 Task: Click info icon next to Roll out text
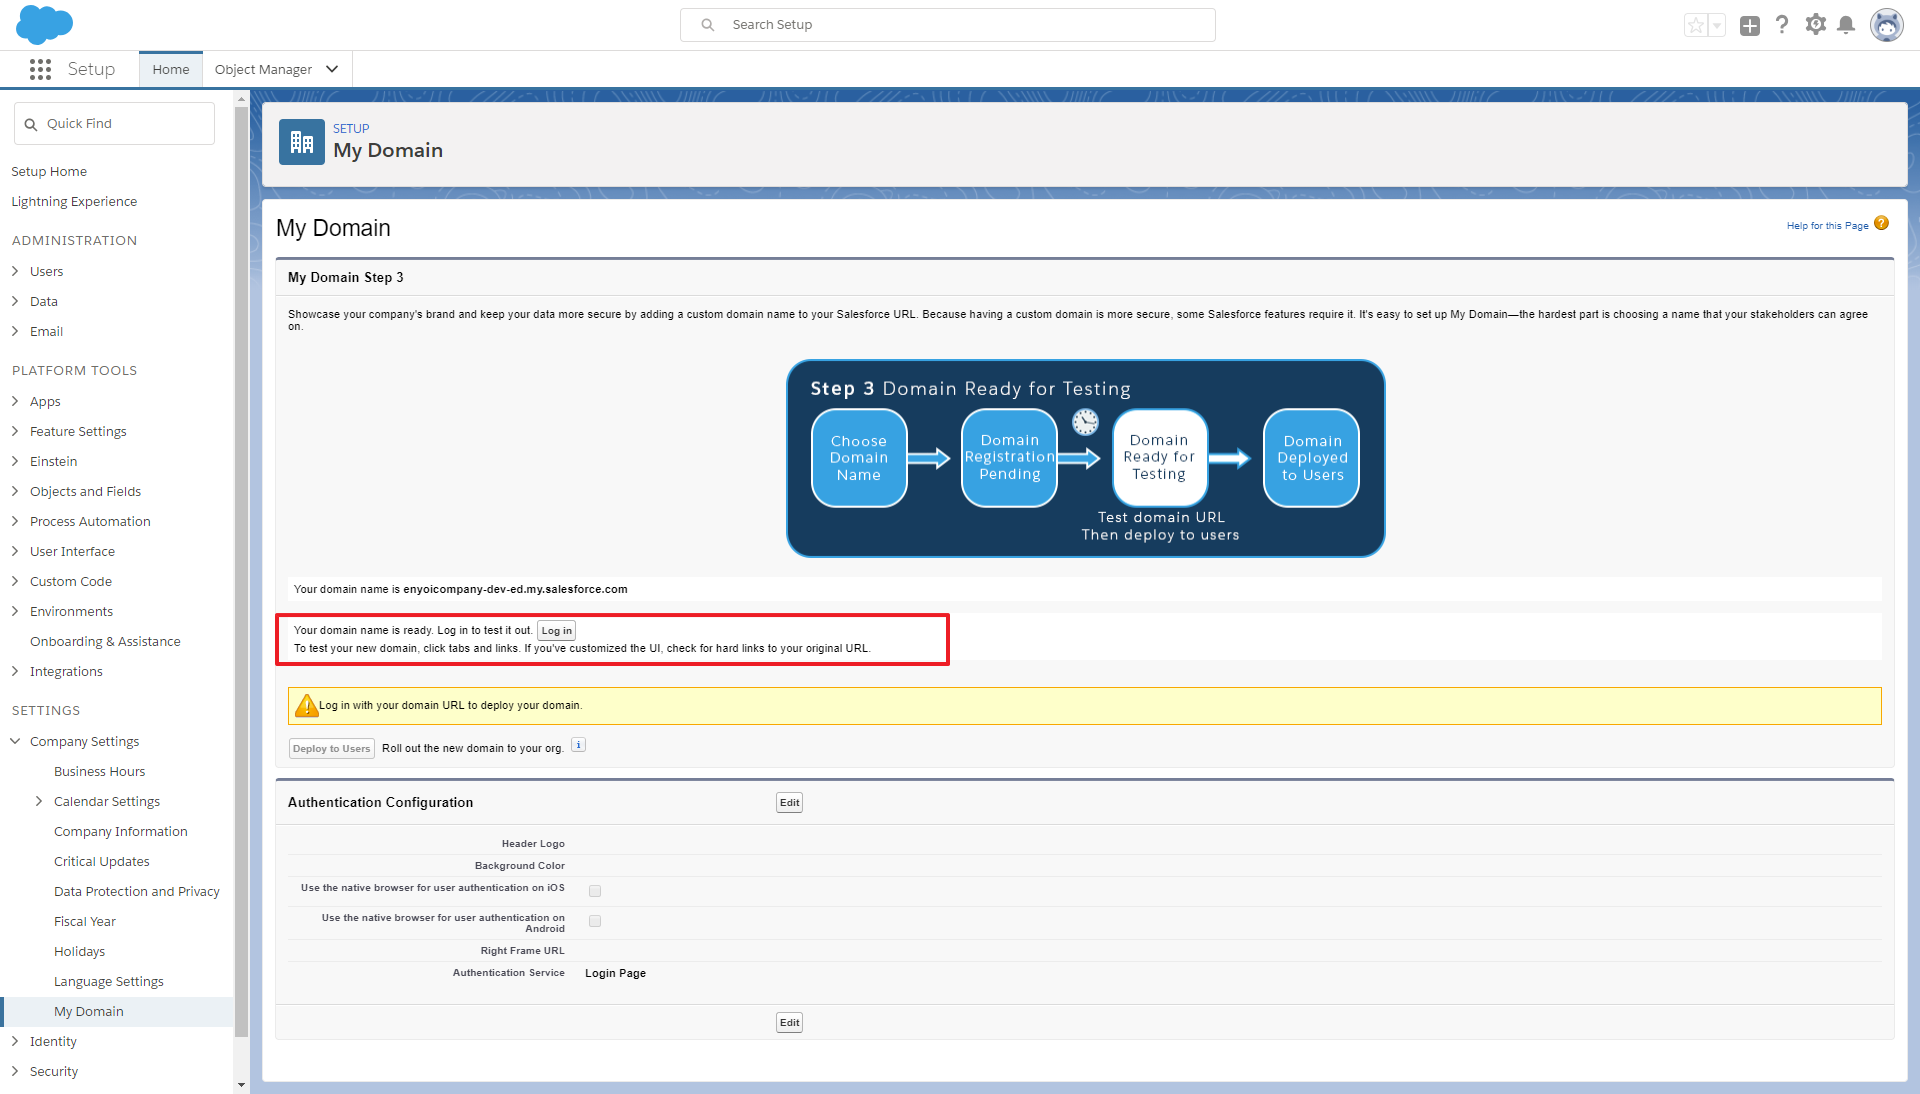[578, 745]
